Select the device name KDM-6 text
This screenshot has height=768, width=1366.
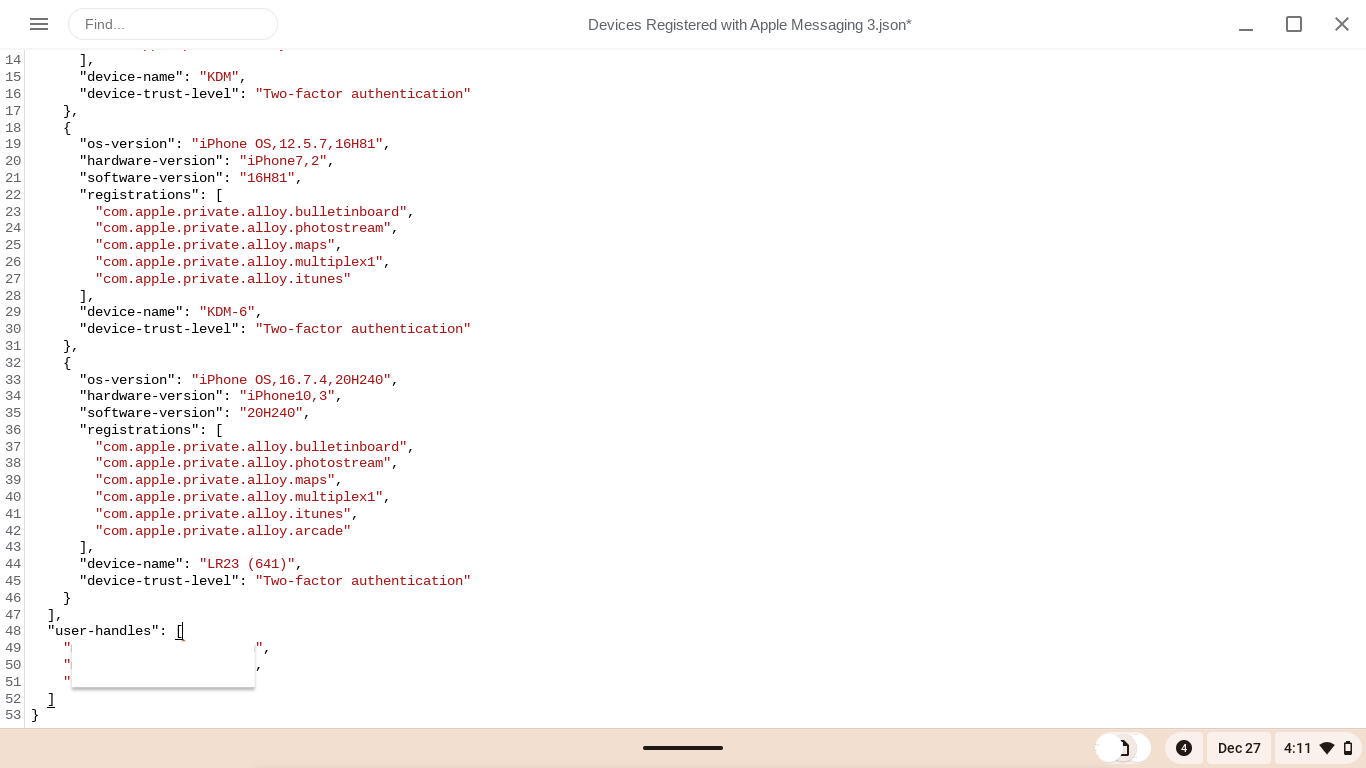click(x=227, y=312)
